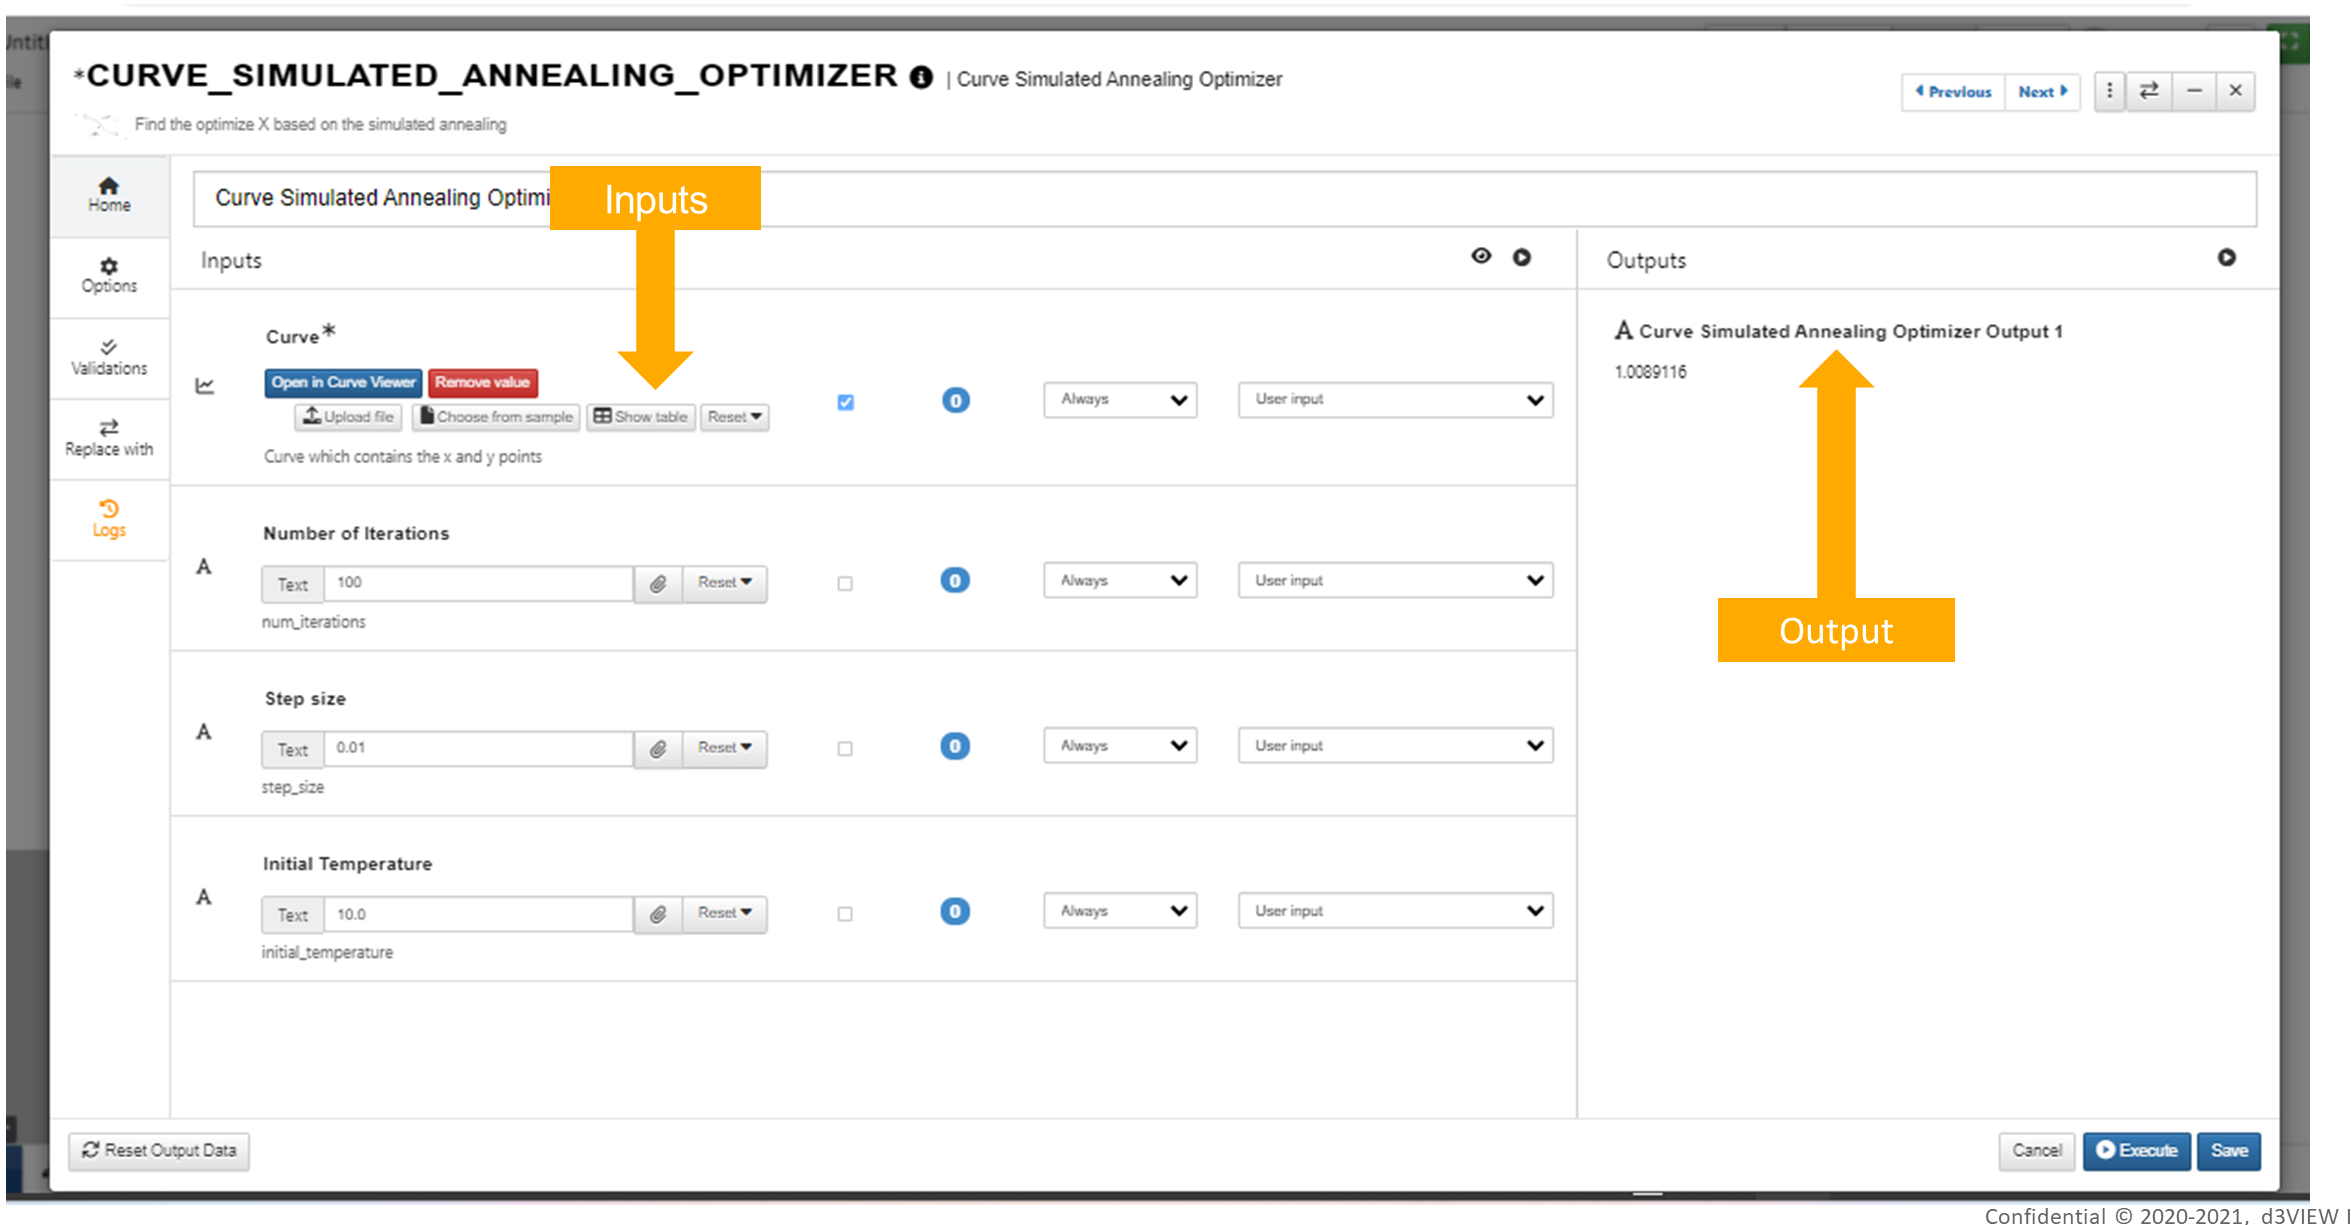Switch to the Logs sidebar tab
This screenshot has height=1225, width=2351.
pos(109,518)
